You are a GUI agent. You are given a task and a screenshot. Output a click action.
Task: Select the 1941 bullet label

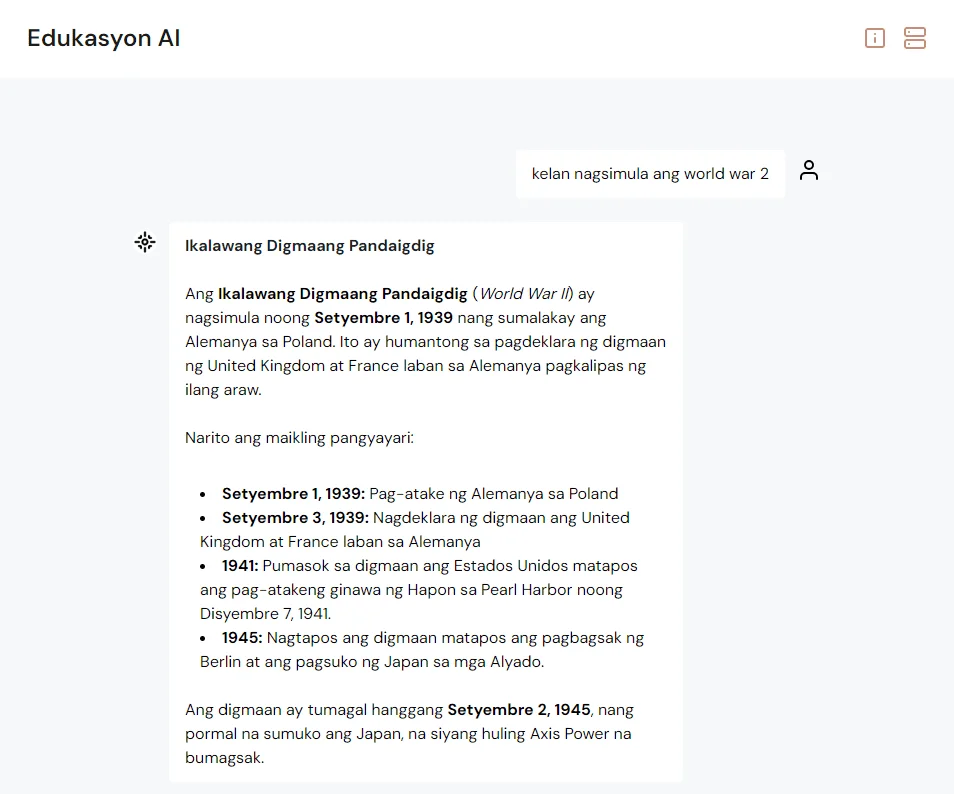240,566
